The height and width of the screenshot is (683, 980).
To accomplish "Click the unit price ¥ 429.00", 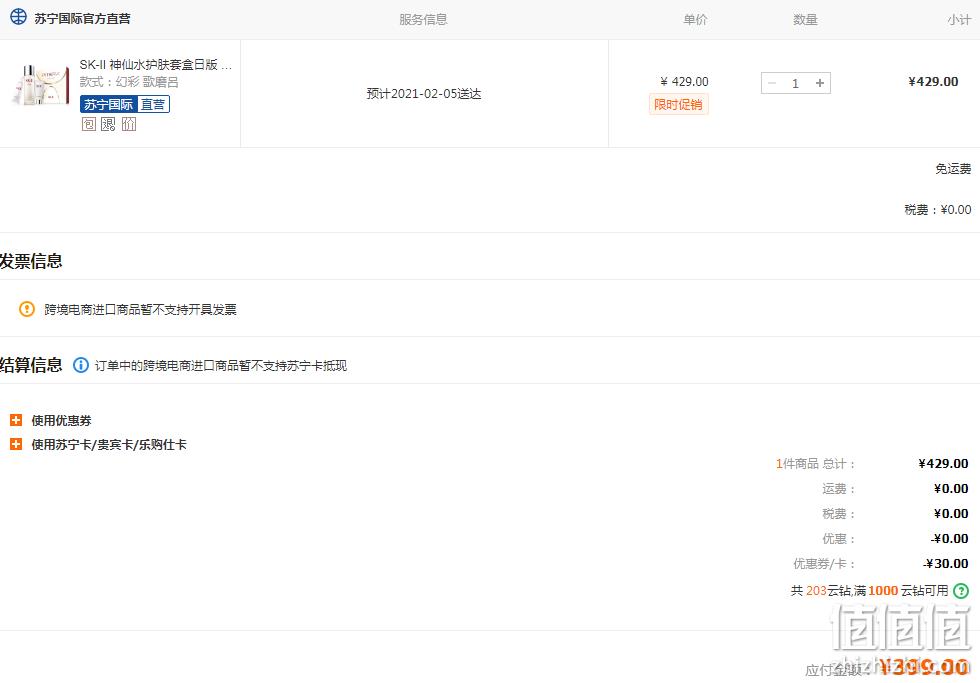I will (684, 81).
